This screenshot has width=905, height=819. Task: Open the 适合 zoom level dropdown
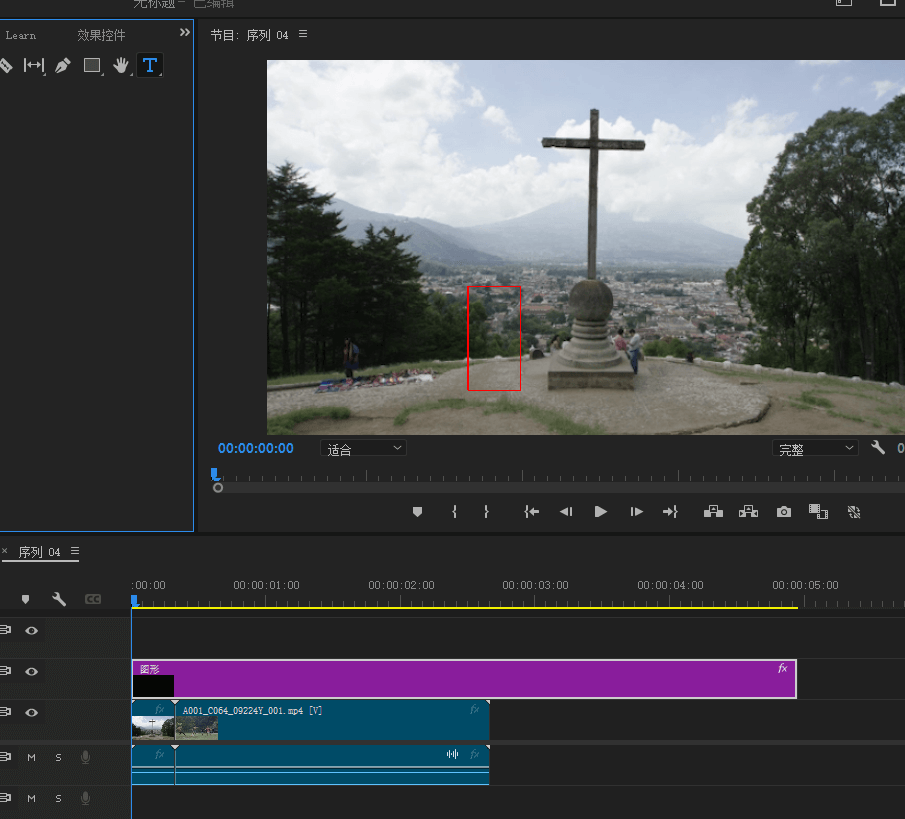(363, 449)
